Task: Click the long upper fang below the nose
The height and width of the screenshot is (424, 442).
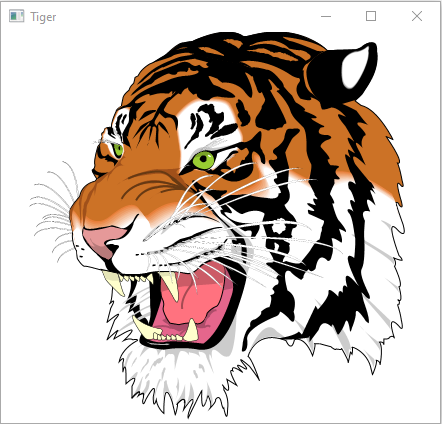Action: point(114,283)
